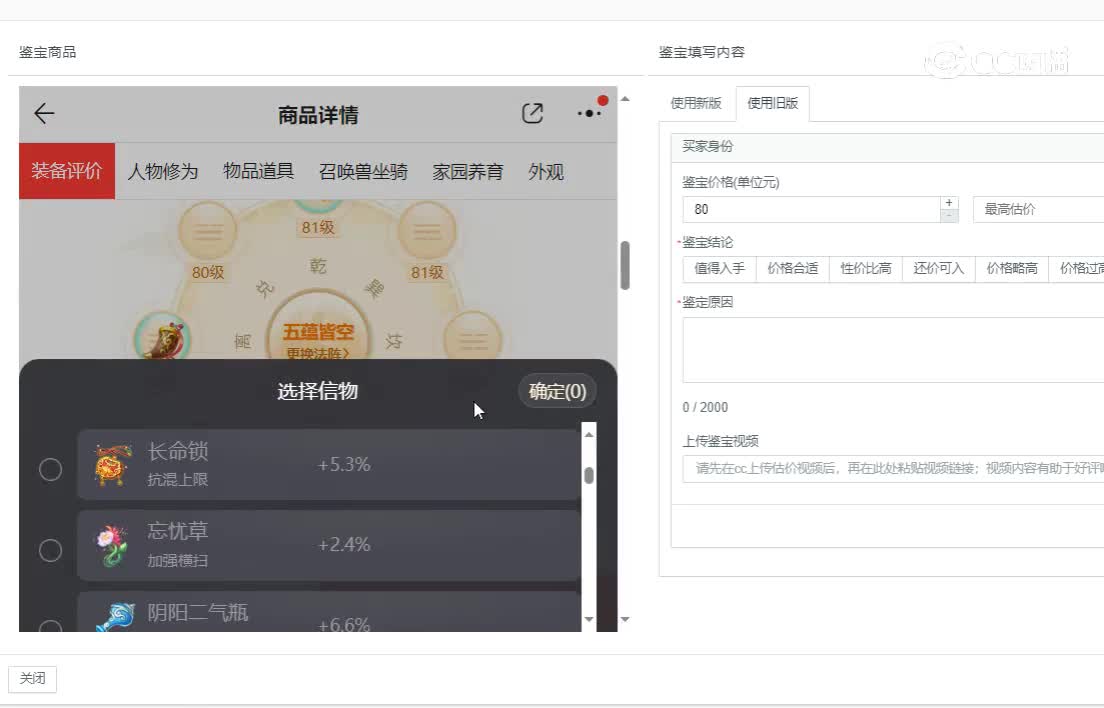Click the 忘忧草 flower icon

[x=113, y=545]
